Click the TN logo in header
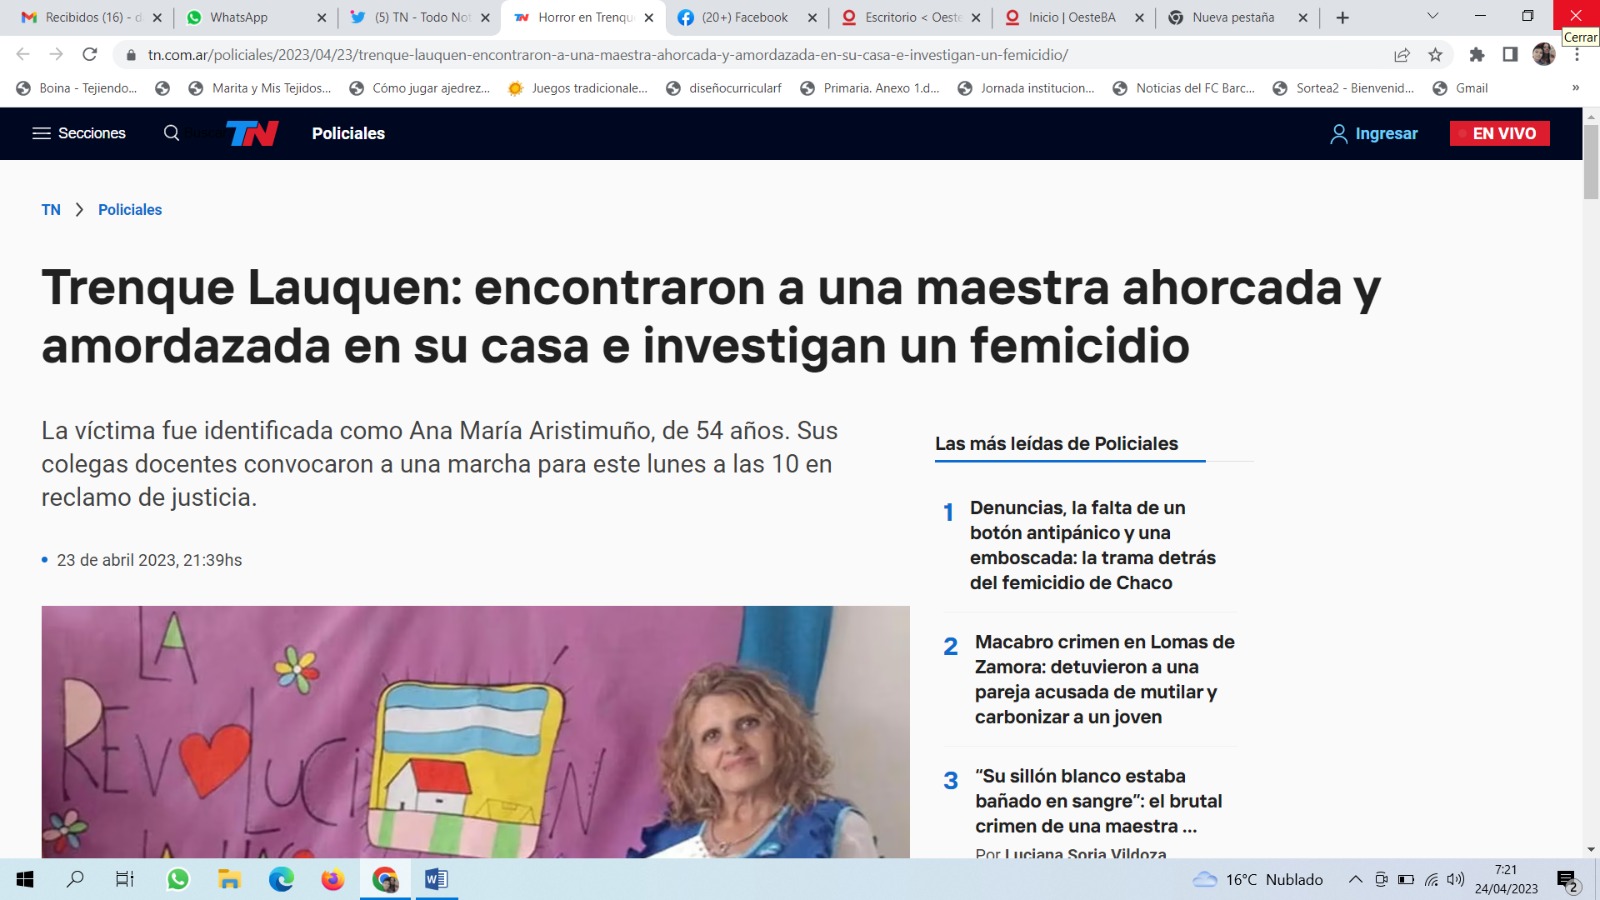The width and height of the screenshot is (1600, 900). [252, 133]
